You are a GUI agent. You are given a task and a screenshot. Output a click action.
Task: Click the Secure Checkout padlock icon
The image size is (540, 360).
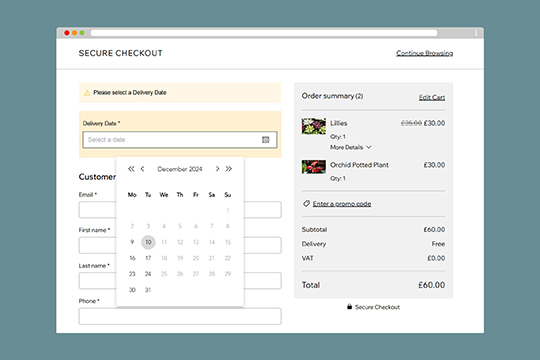(x=349, y=307)
